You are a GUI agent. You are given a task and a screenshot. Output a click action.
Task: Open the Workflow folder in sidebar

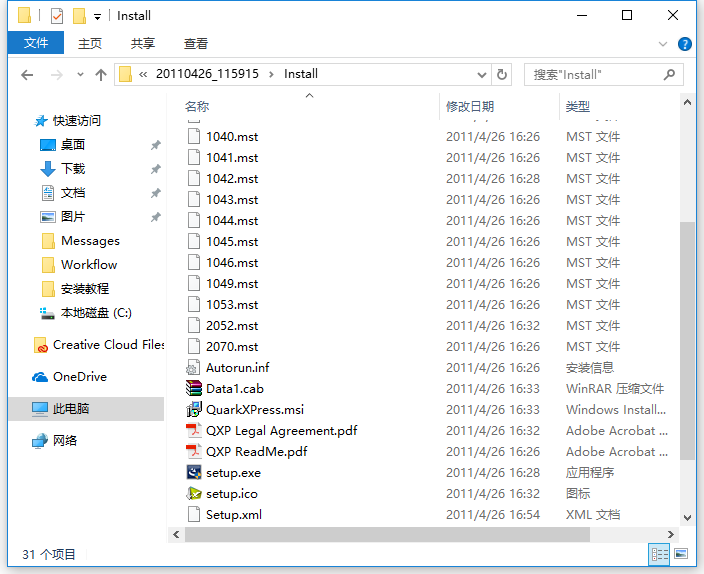click(x=89, y=265)
